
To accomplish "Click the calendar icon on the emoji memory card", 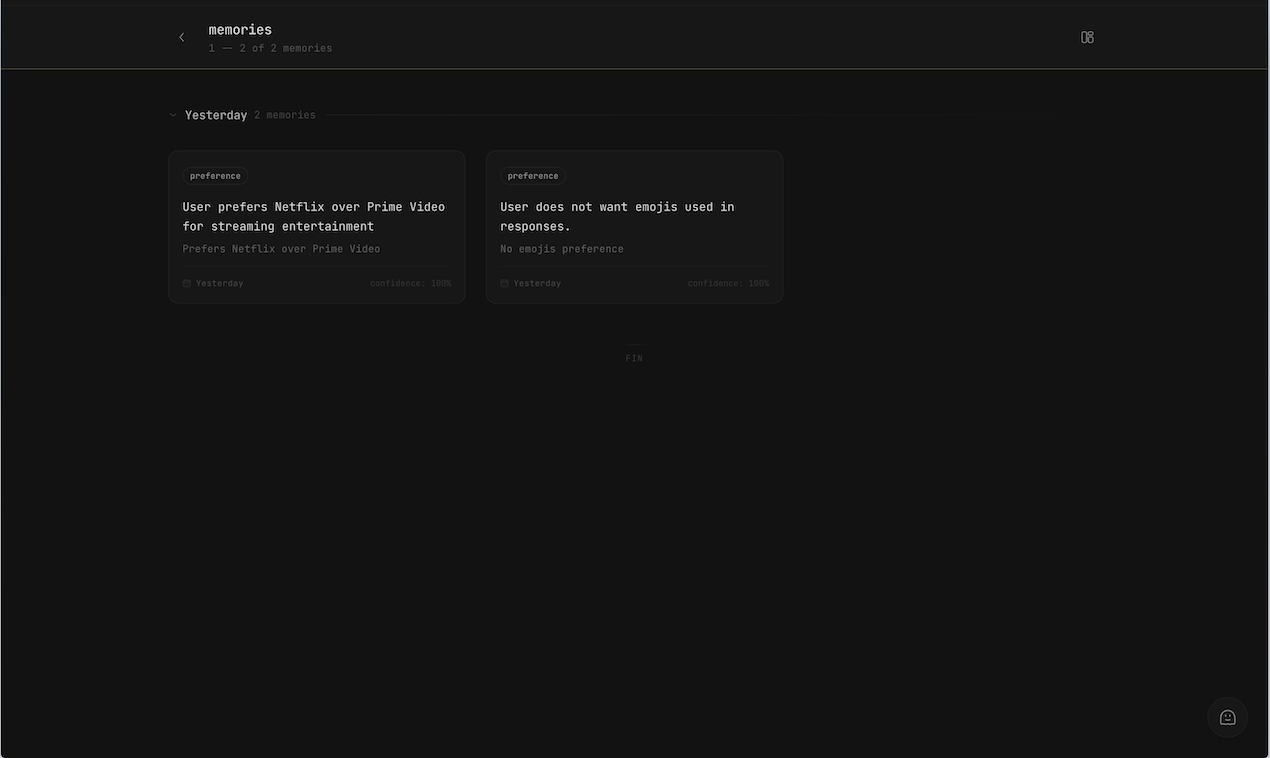I will 504,283.
